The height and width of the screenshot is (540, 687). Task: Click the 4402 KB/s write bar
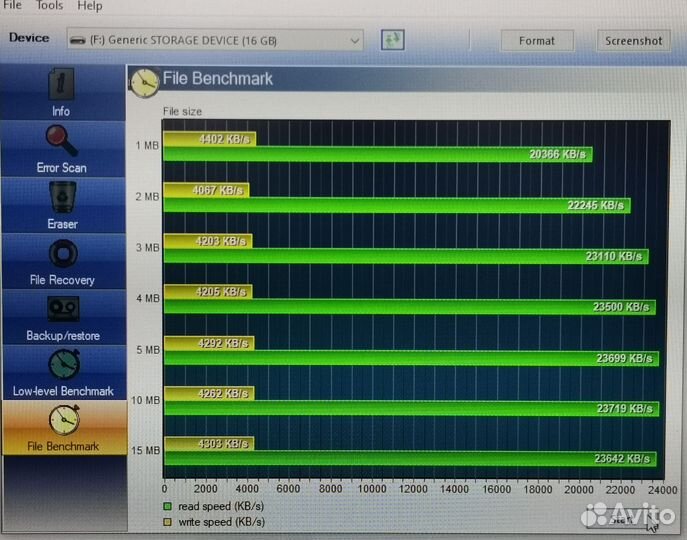click(x=209, y=139)
